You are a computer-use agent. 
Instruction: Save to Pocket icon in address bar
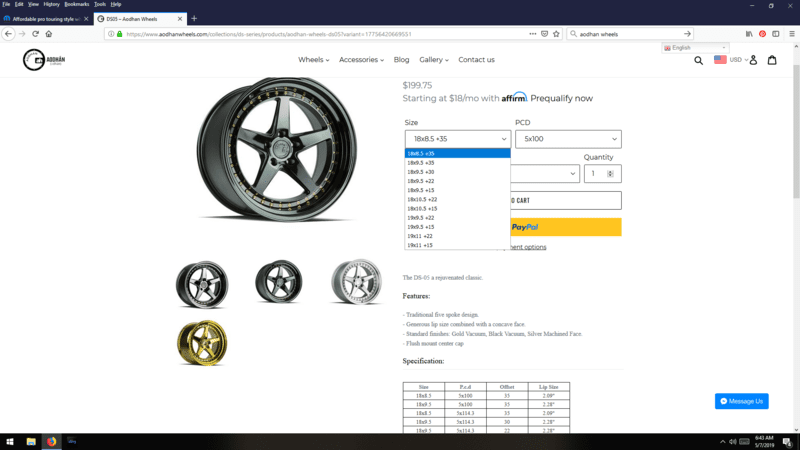pos(544,34)
